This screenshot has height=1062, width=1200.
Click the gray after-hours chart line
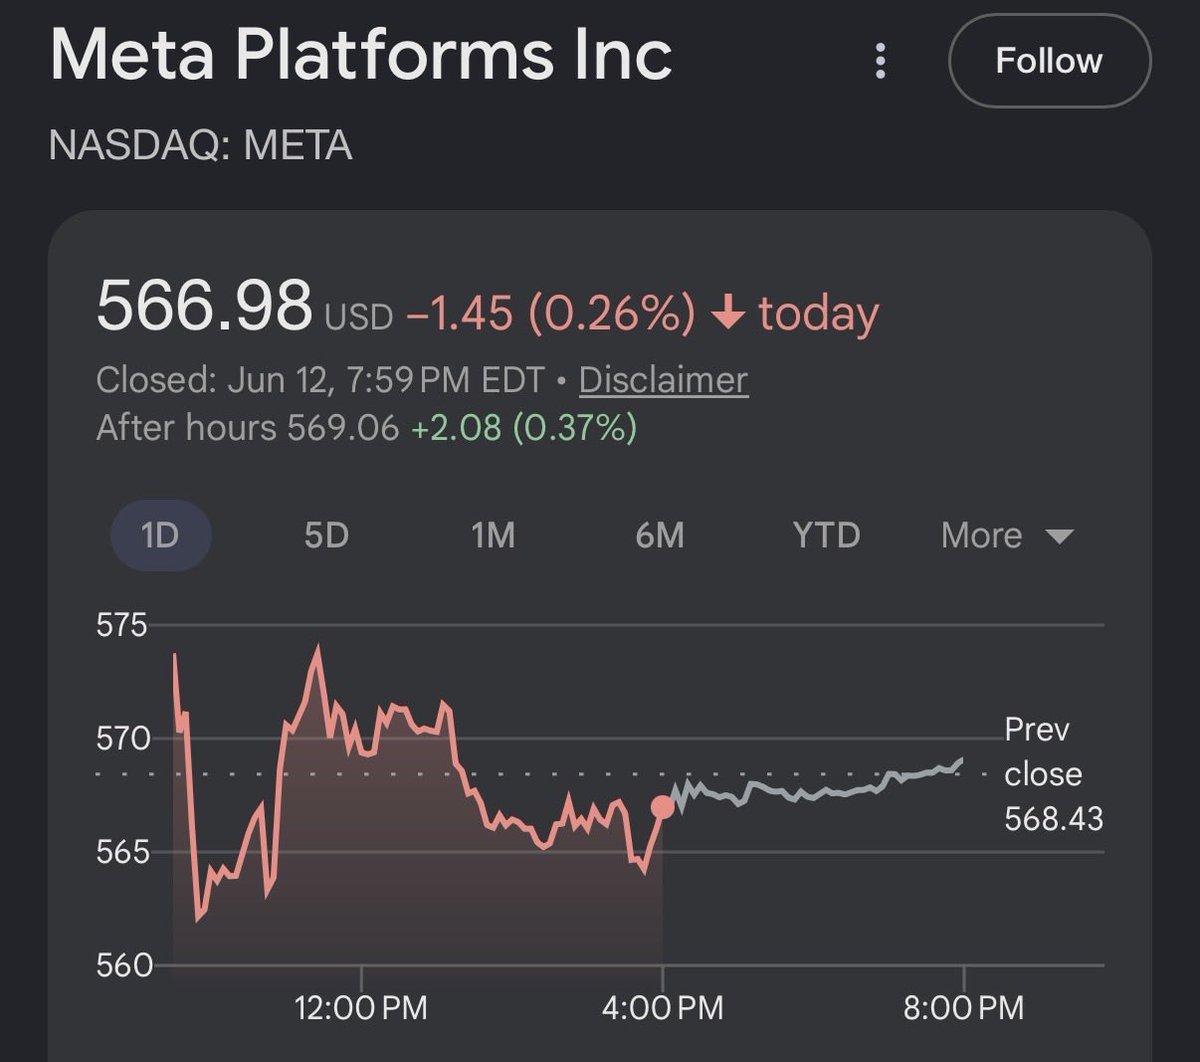pyautogui.click(x=815, y=787)
